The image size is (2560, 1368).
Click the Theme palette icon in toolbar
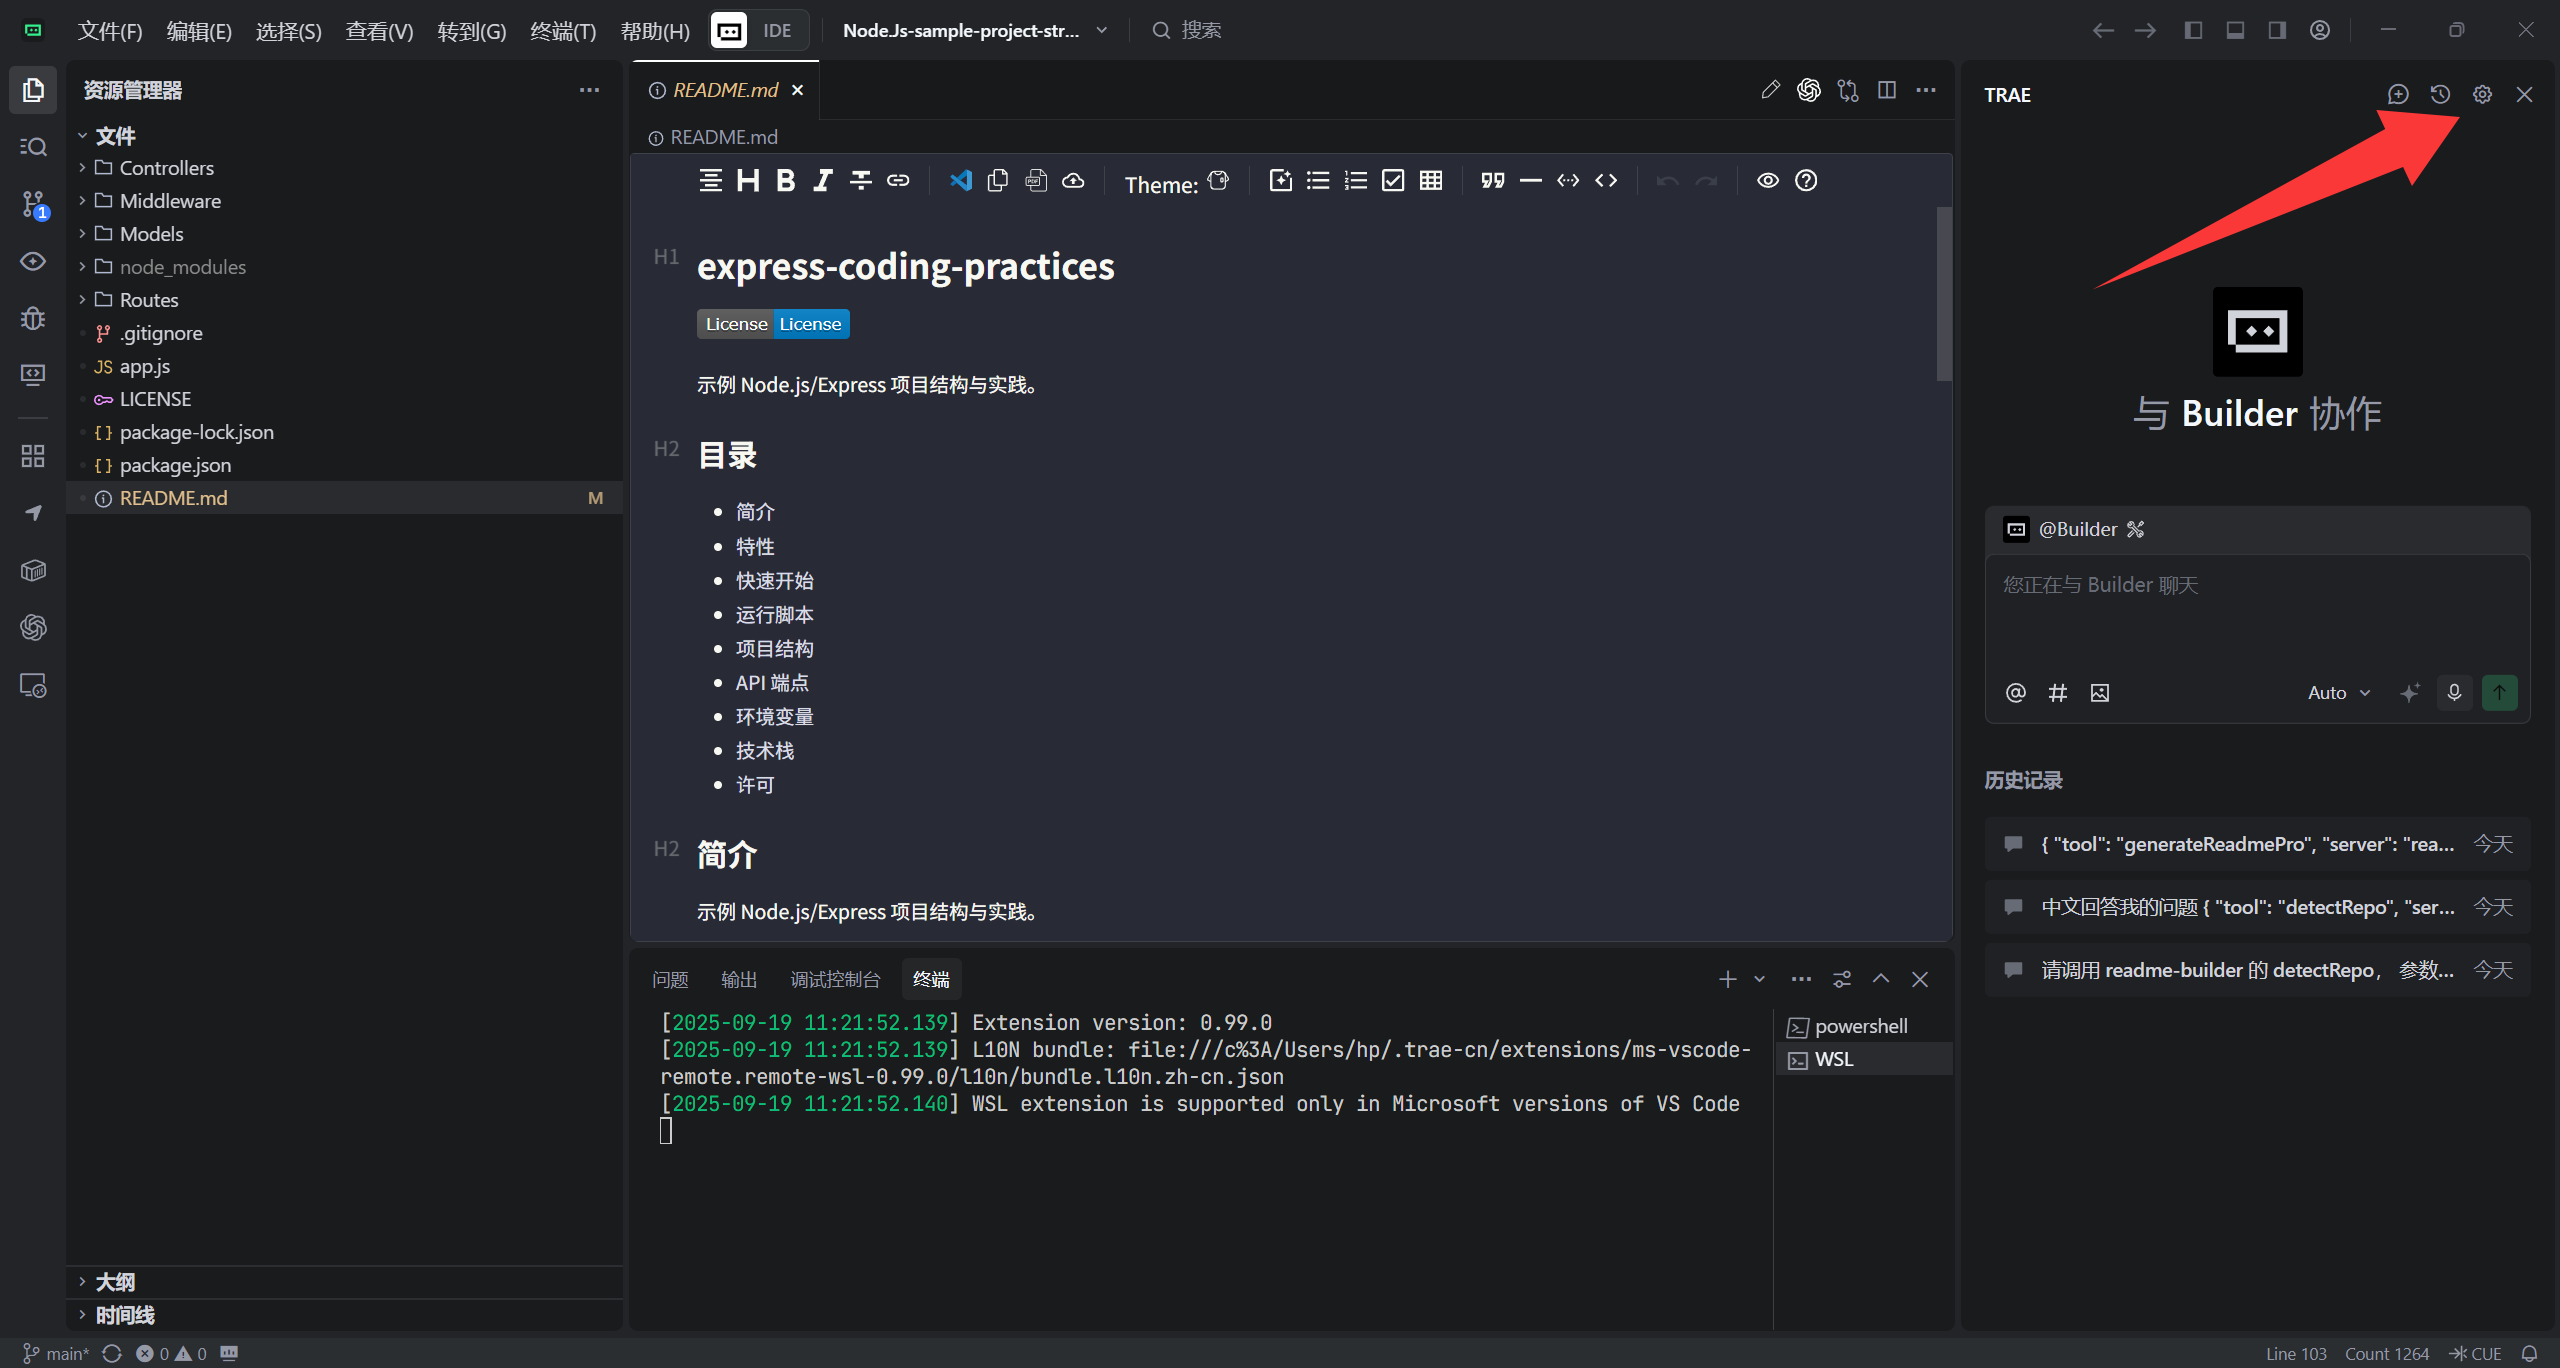tap(1218, 181)
